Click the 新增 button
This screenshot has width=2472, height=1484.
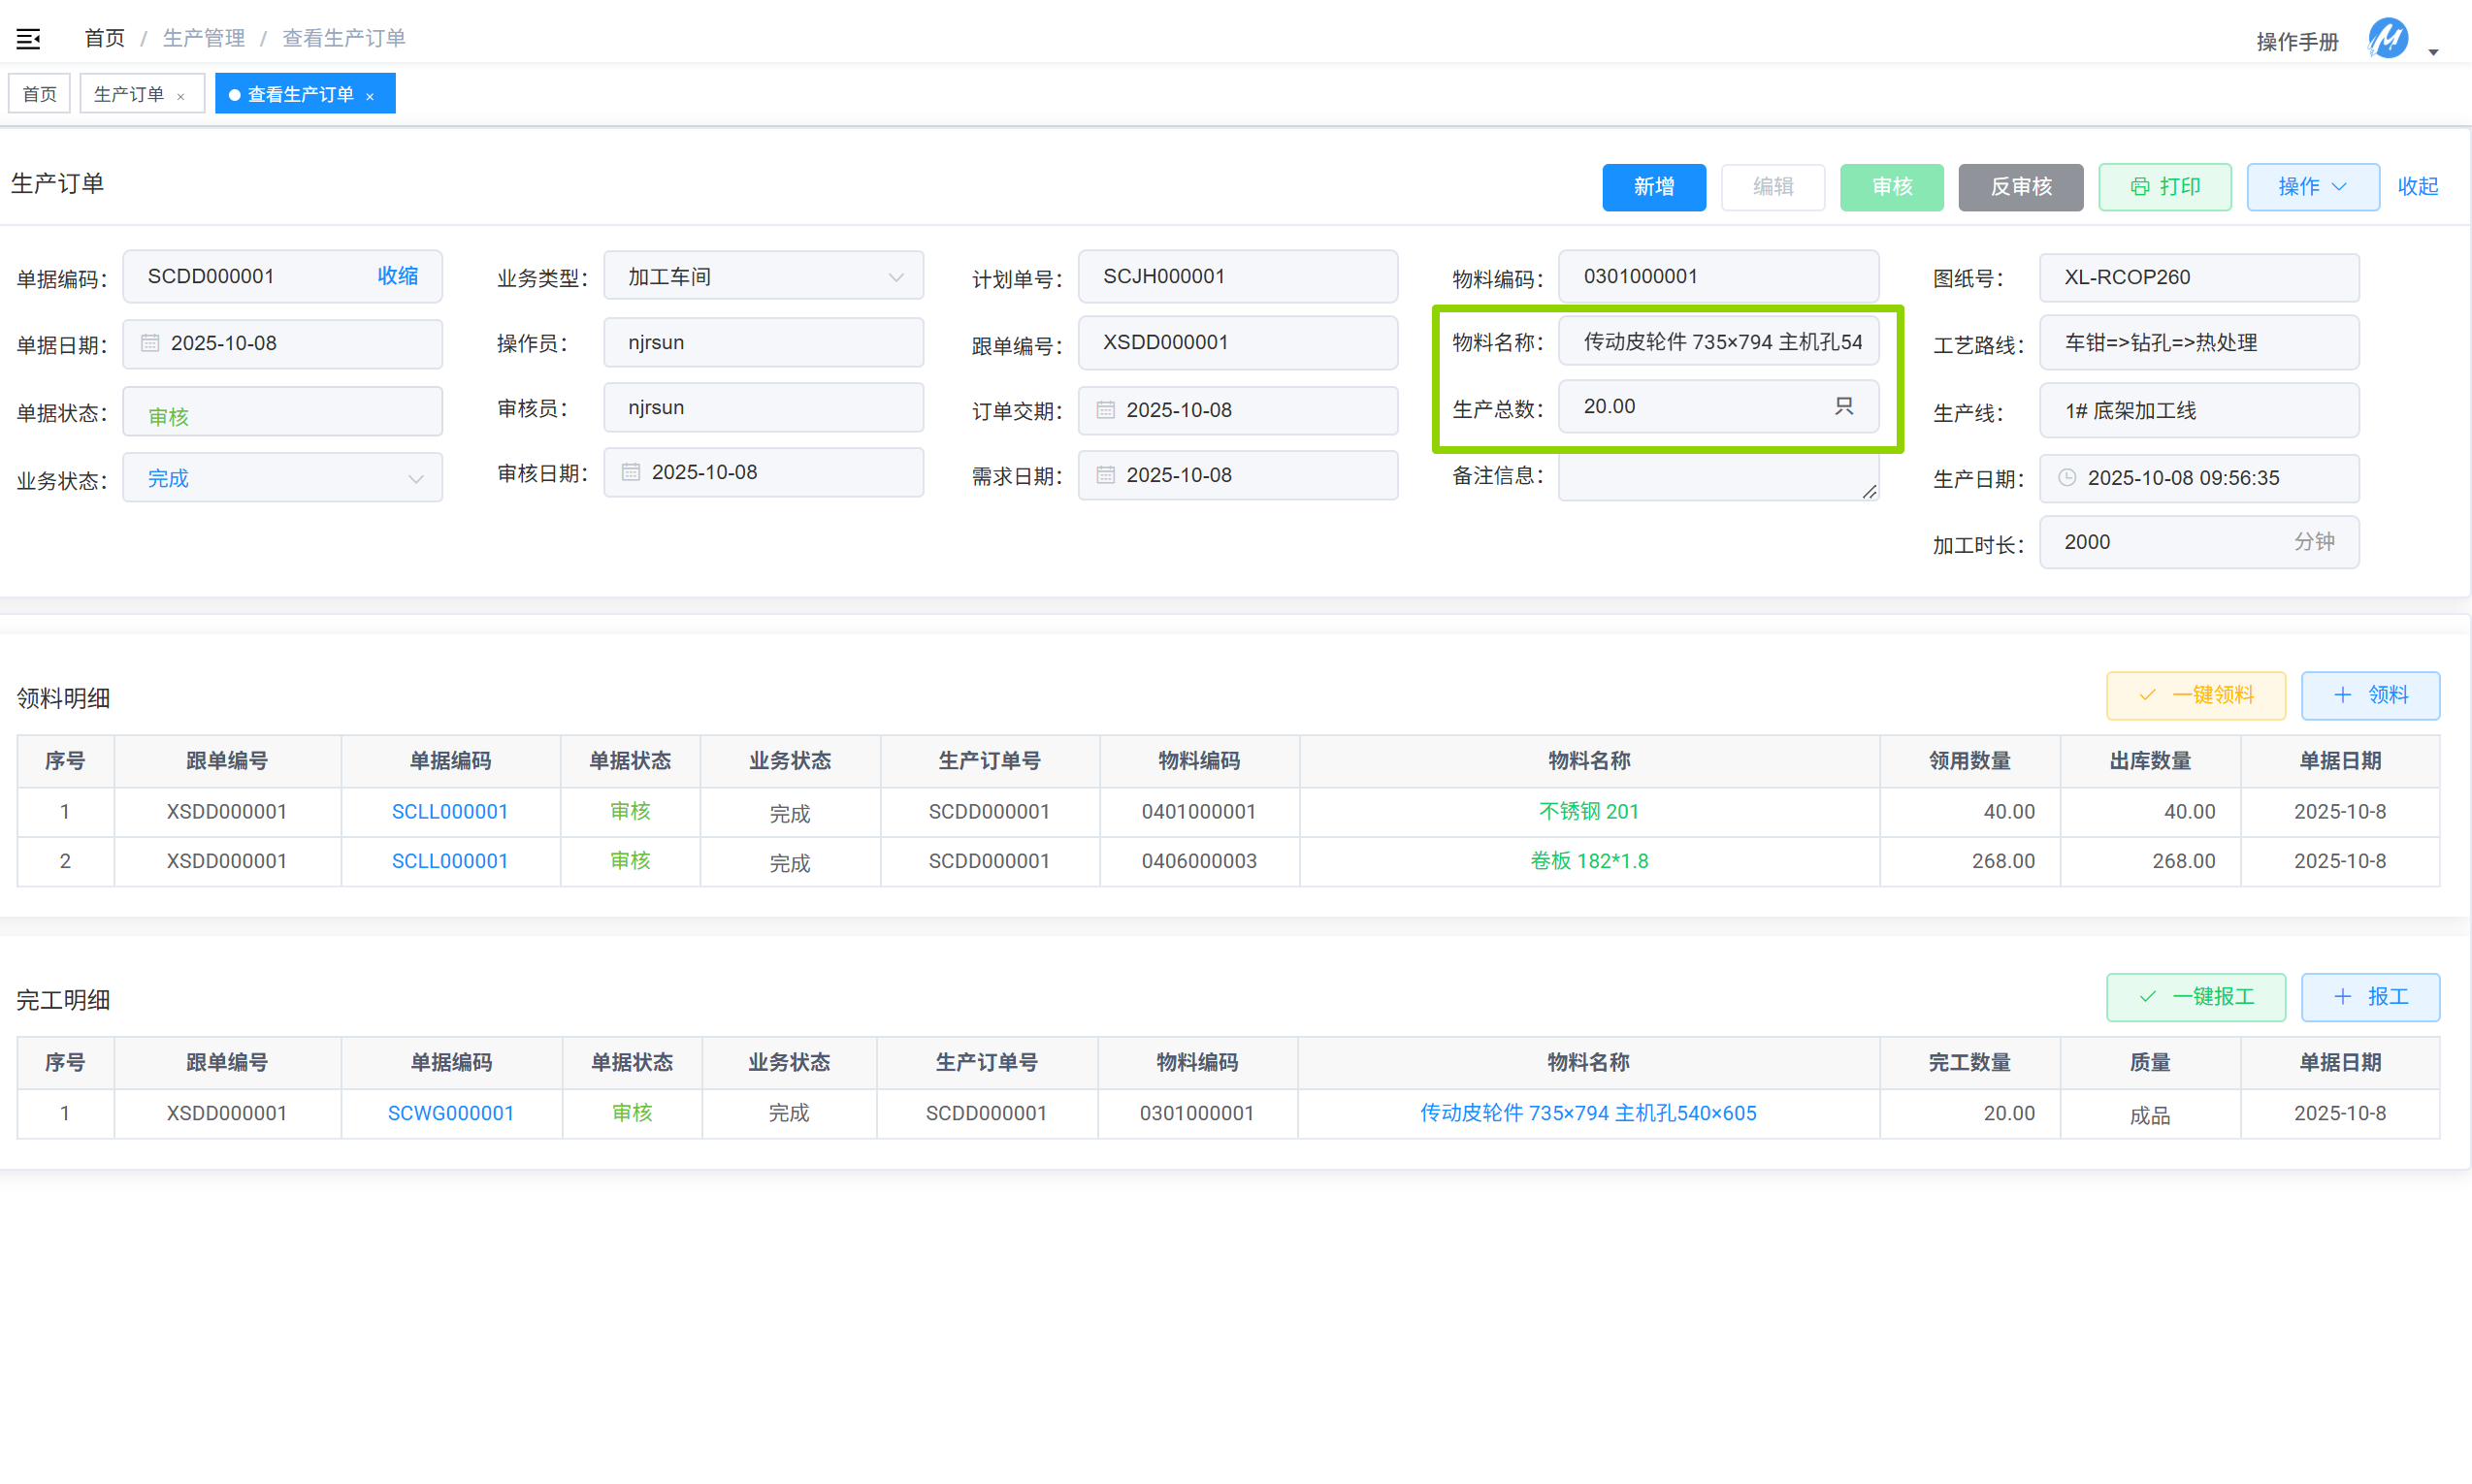pos(1653,187)
